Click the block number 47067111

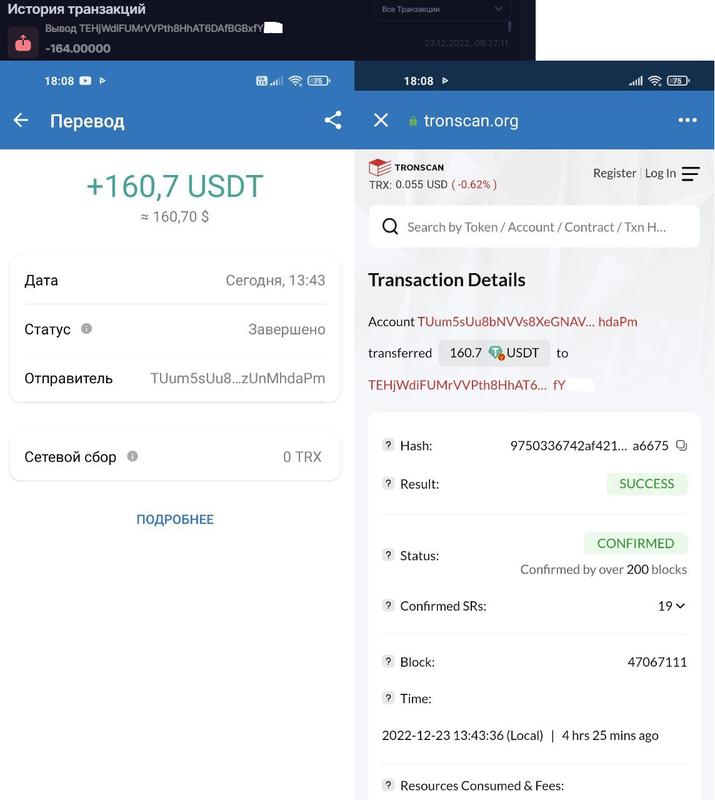[657, 662]
